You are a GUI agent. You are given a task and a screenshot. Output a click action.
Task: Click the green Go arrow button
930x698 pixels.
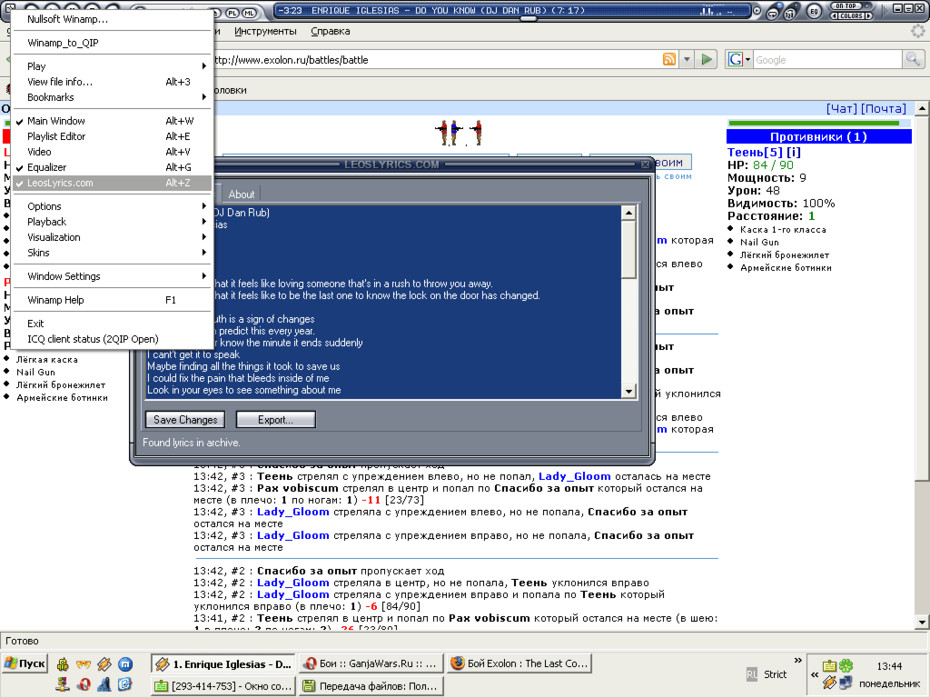[x=706, y=59]
